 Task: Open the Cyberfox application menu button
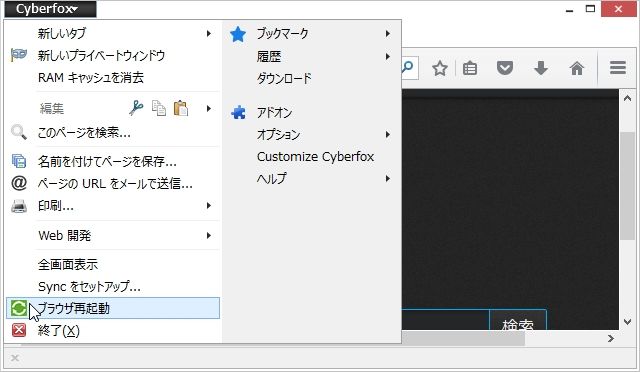tap(51, 9)
